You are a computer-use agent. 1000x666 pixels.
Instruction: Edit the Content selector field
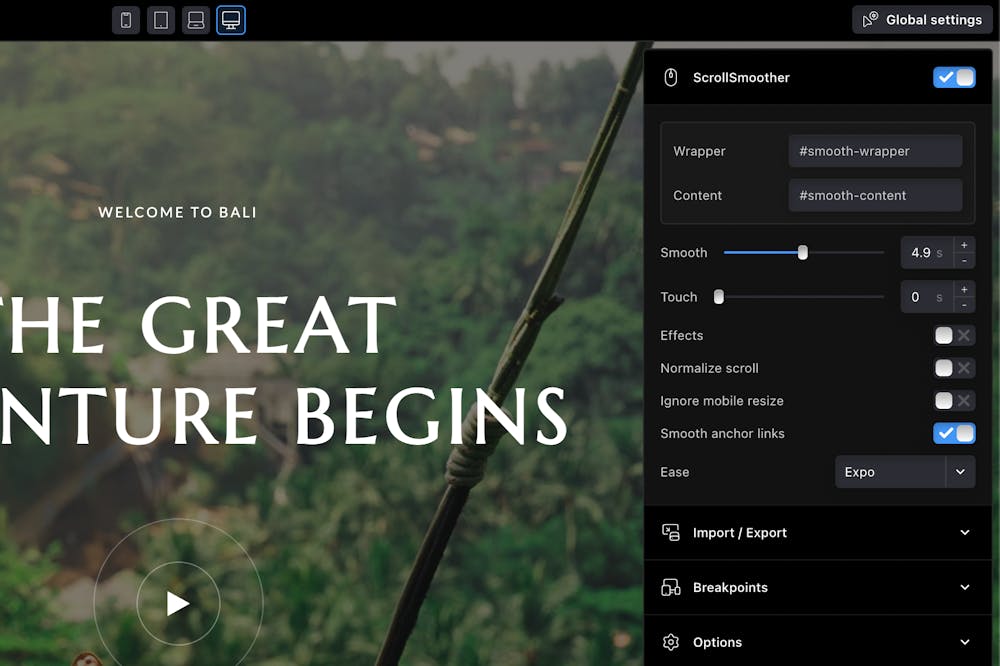875,195
